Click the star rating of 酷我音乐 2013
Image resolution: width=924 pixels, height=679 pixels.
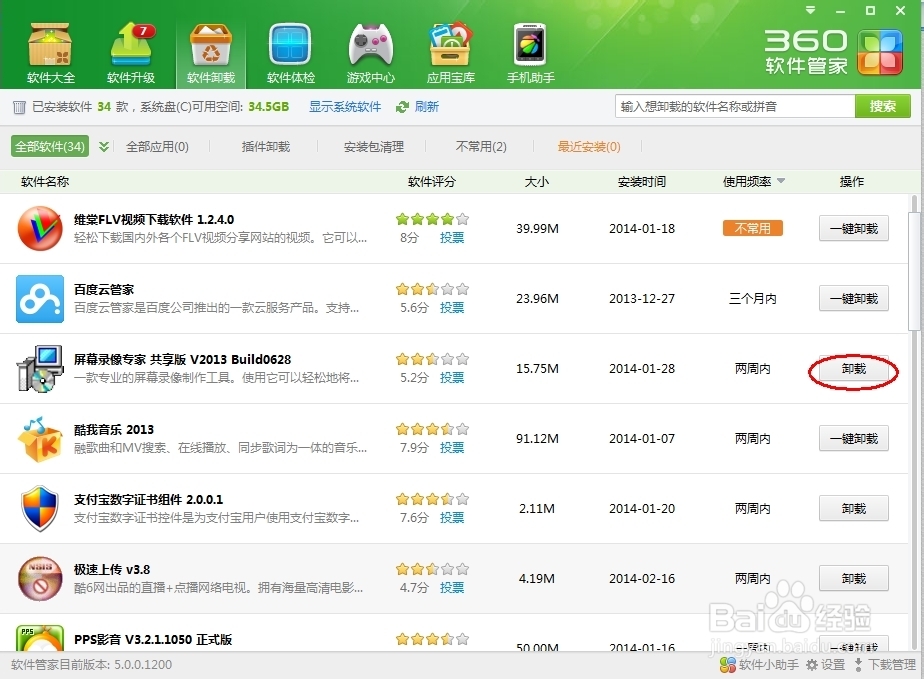(433, 429)
